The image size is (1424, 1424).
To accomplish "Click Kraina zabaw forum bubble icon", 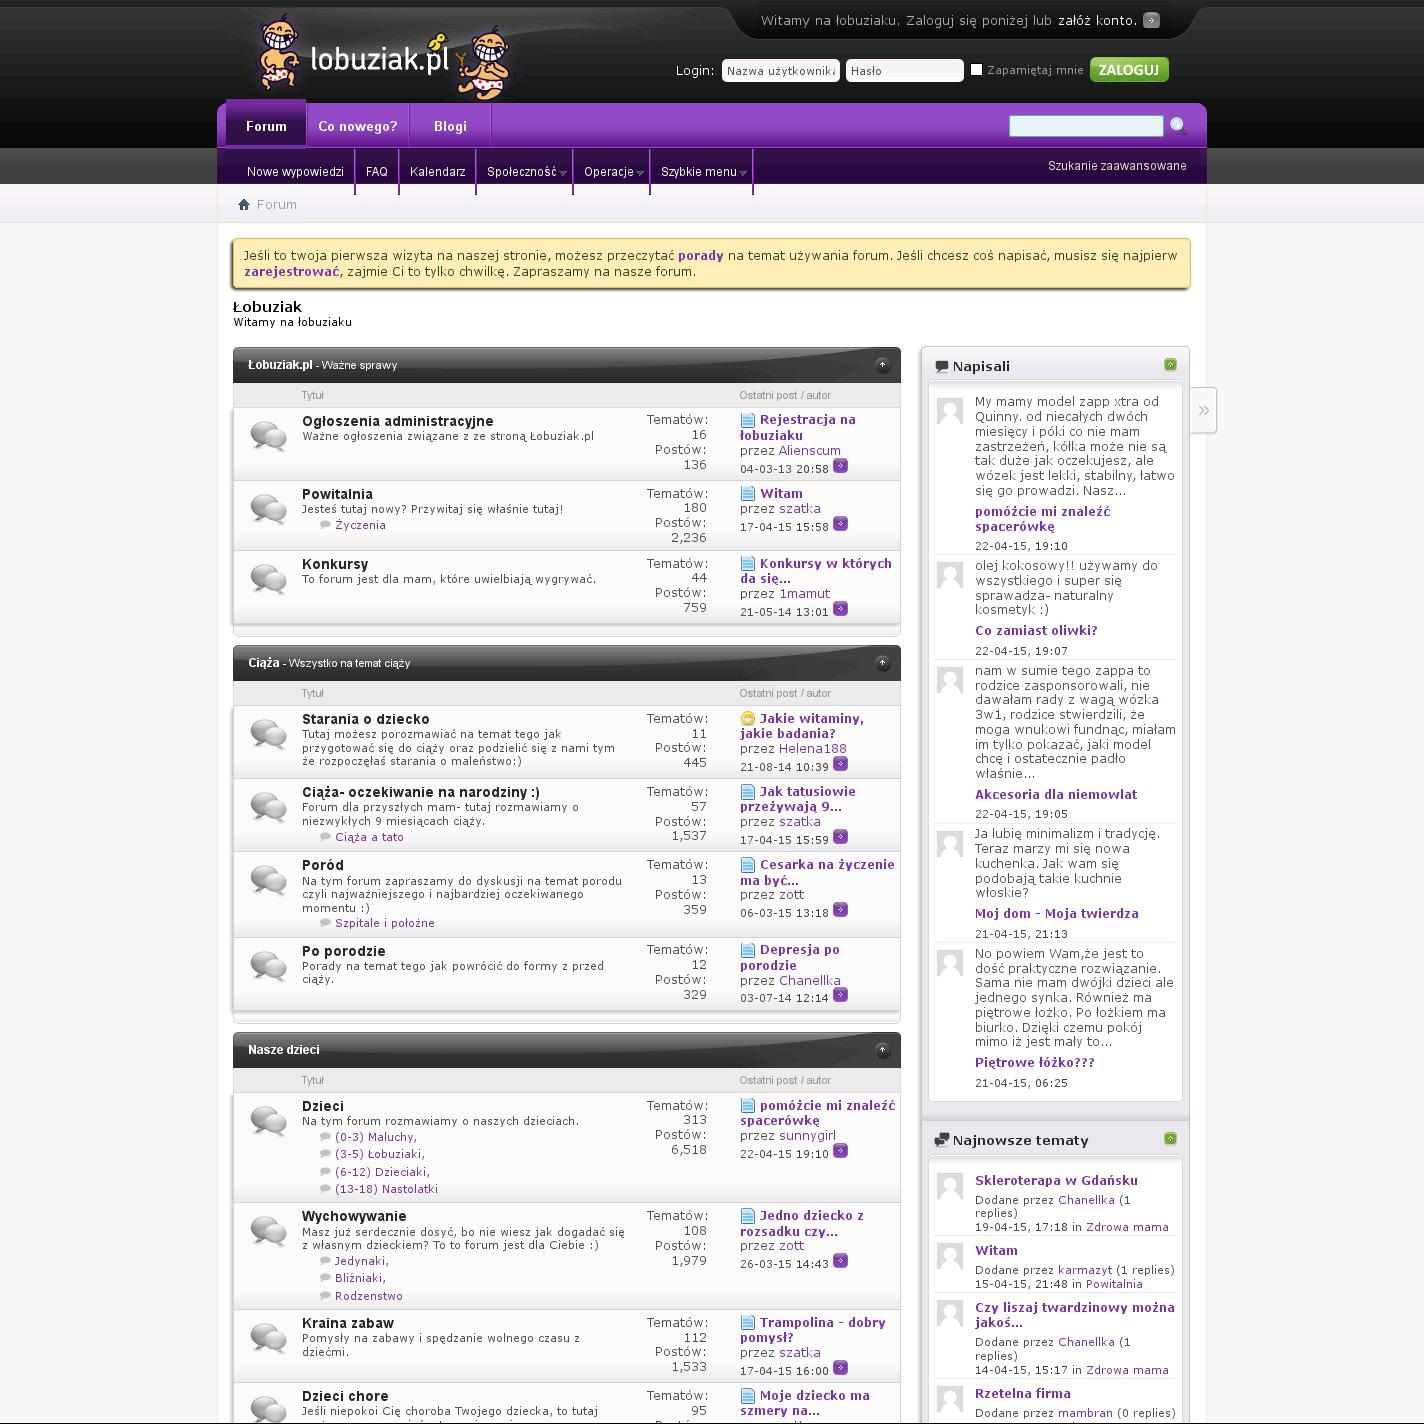I will 268,1337.
